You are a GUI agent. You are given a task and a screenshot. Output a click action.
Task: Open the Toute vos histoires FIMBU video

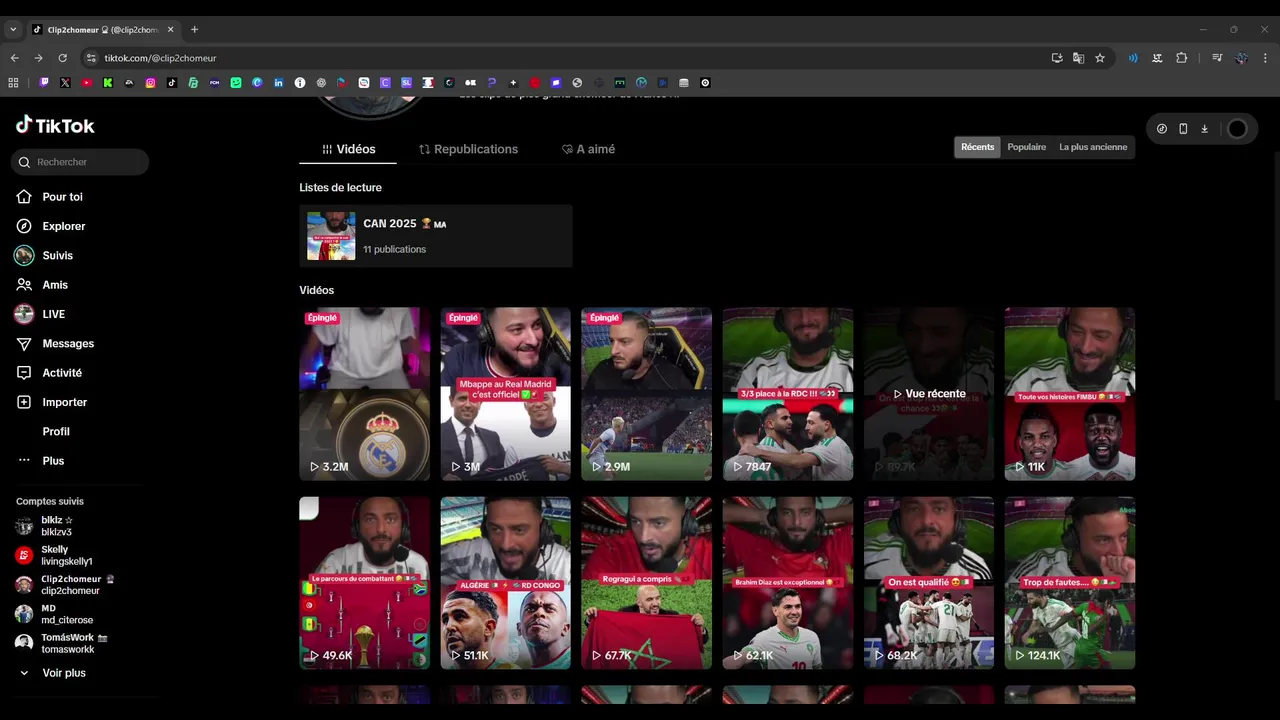pyautogui.click(x=1069, y=394)
